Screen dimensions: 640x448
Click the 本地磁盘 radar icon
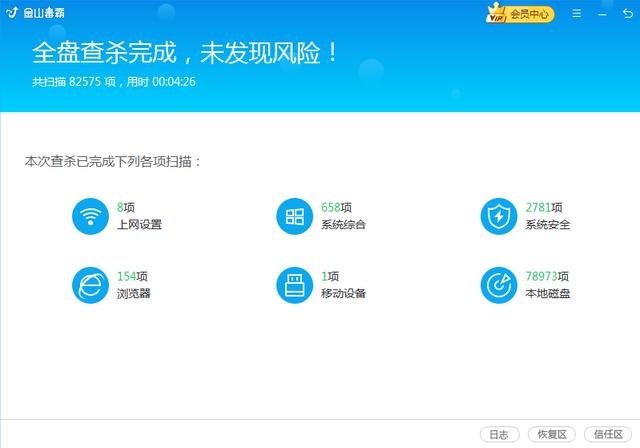[499, 285]
